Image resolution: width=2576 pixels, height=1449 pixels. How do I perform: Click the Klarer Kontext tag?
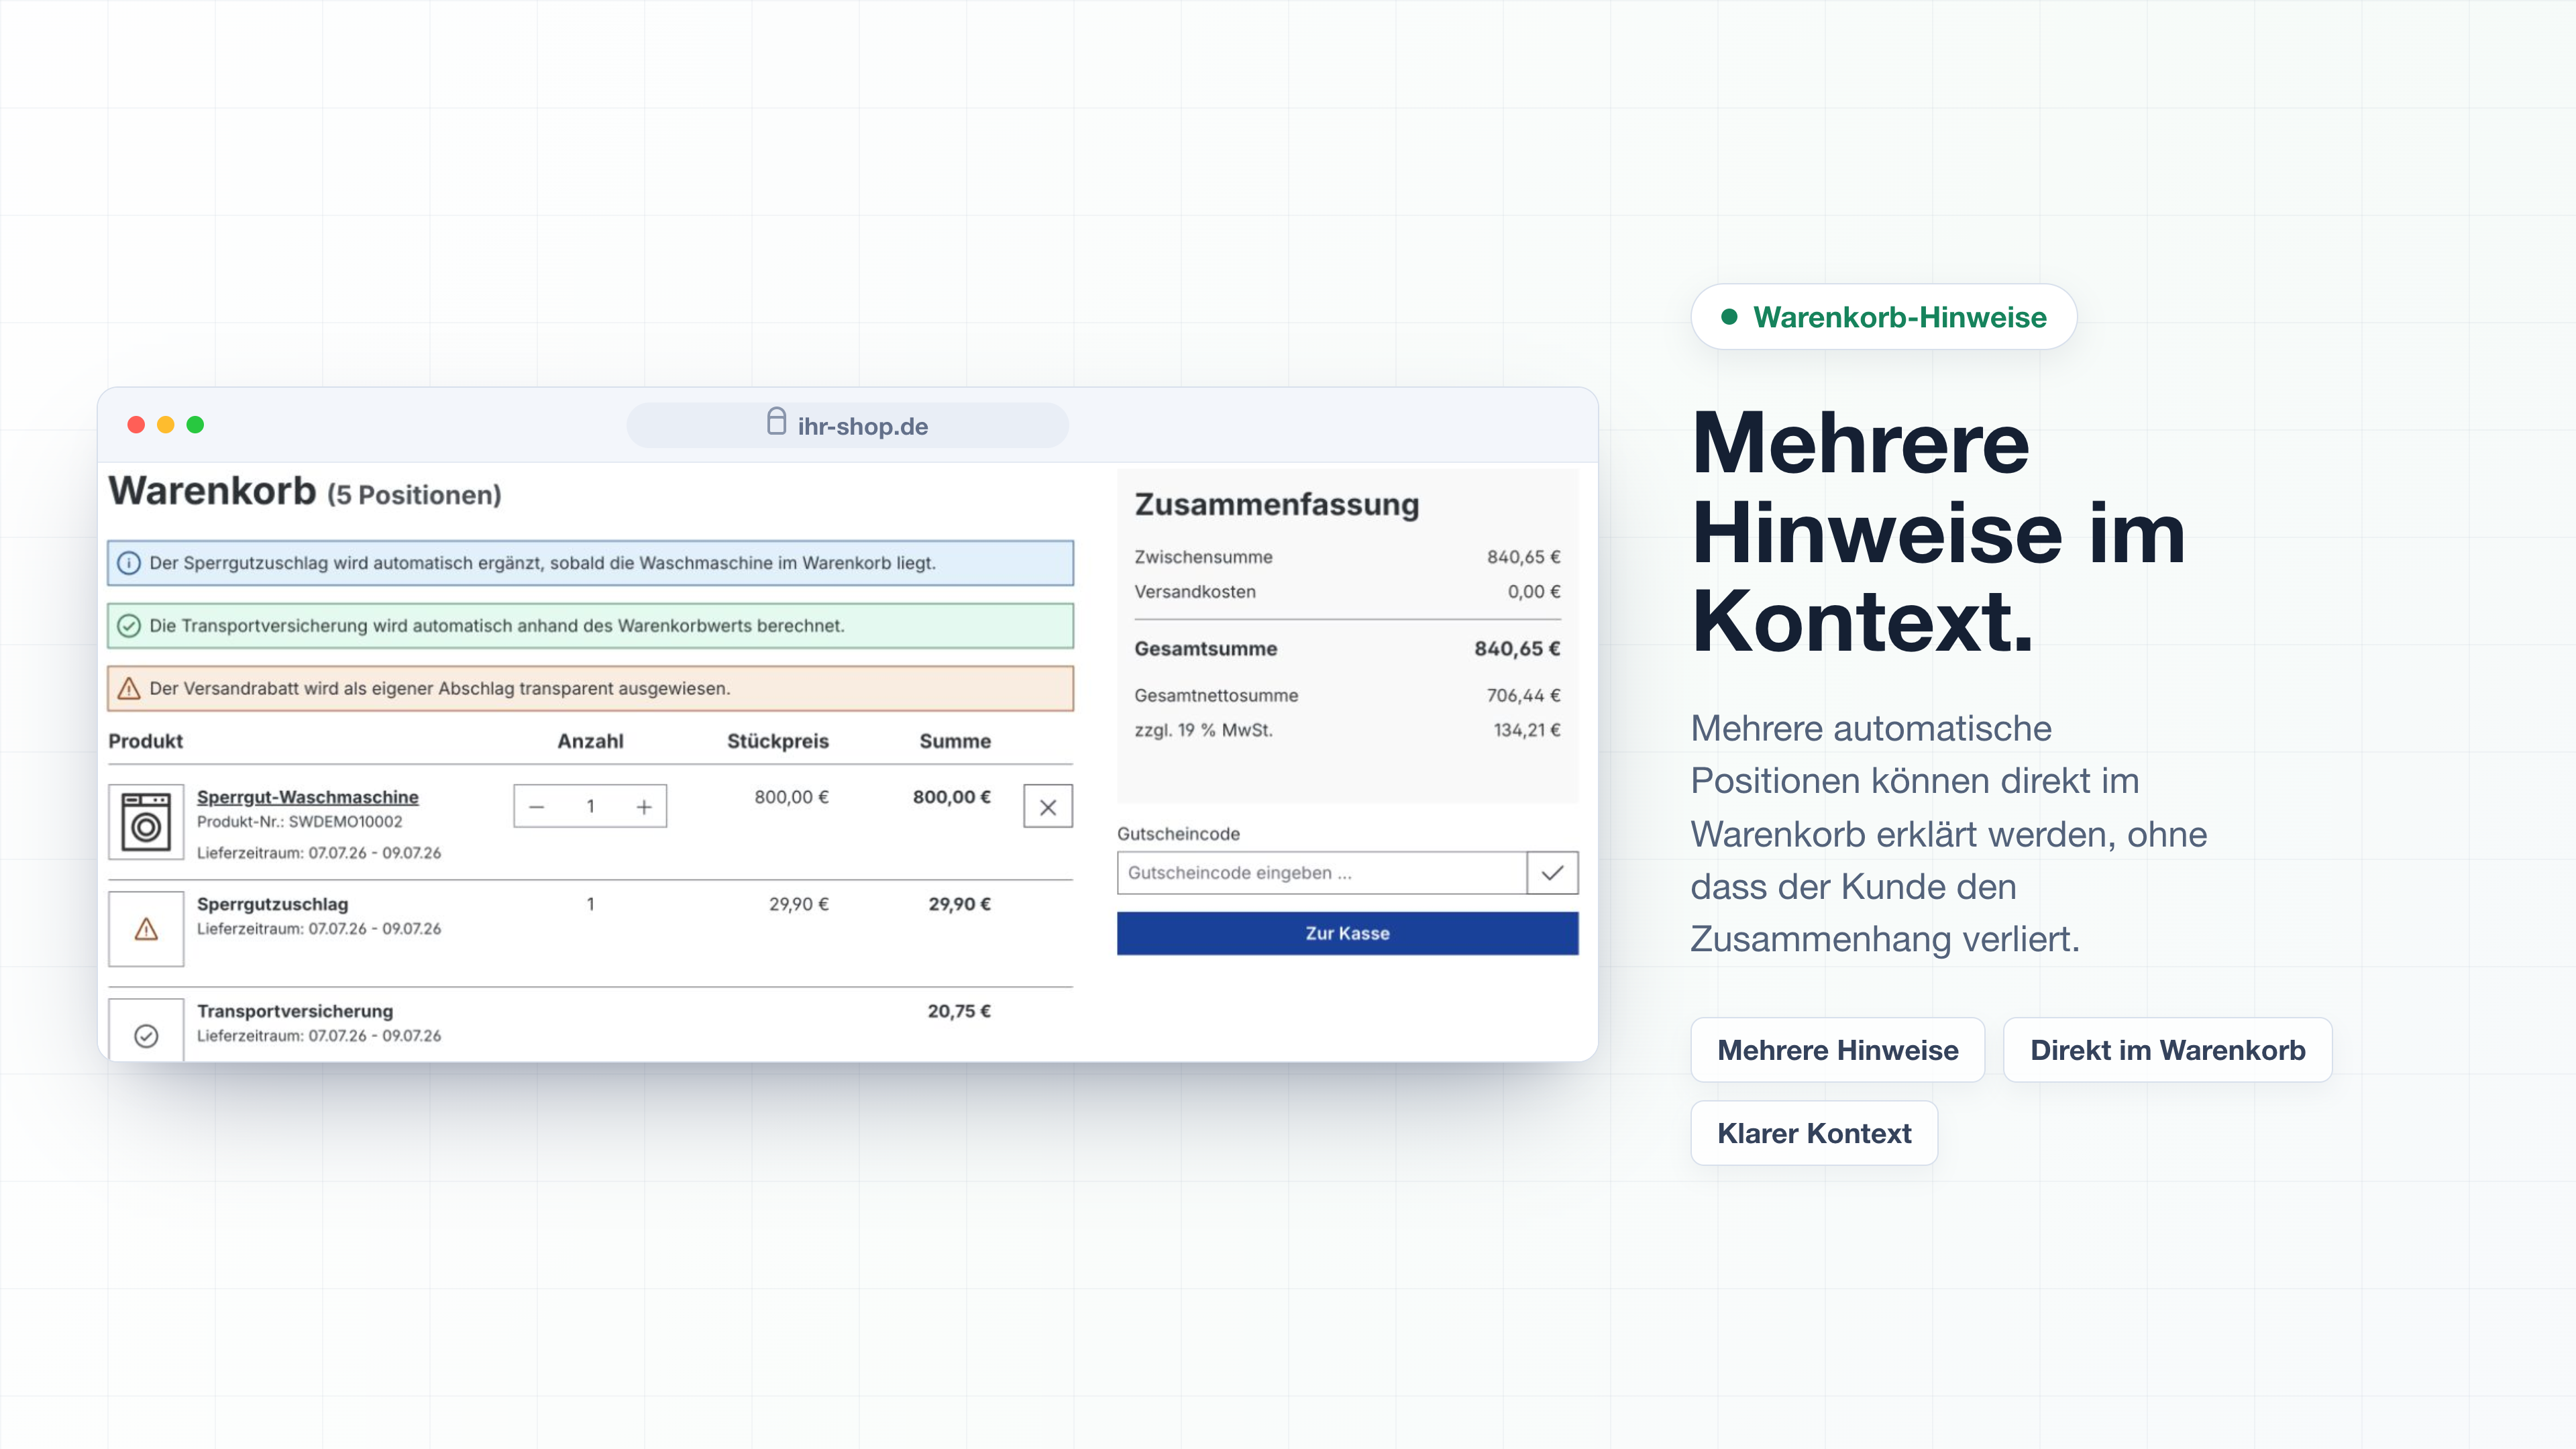(x=1814, y=1133)
